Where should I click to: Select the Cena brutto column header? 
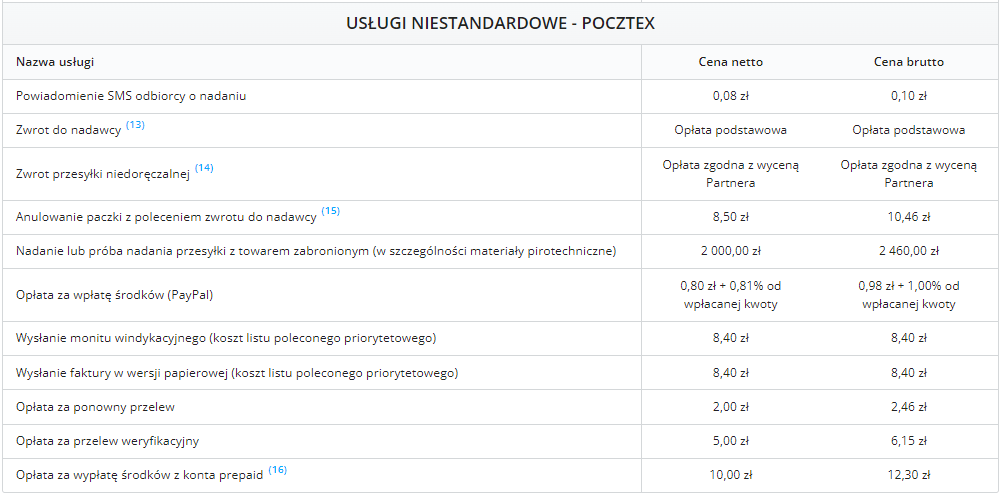[x=908, y=62]
